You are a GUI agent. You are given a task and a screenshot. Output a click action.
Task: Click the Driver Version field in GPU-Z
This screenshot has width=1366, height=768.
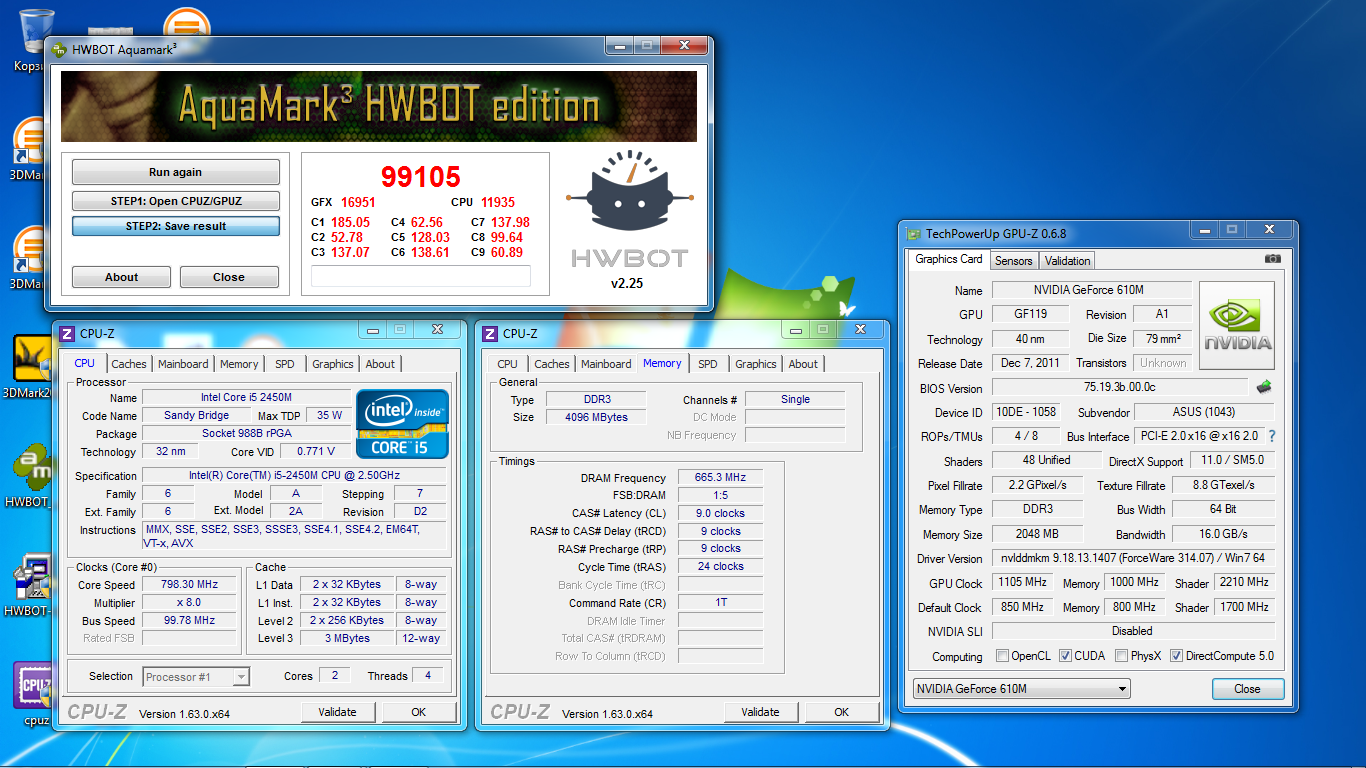click(x=1133, y=558)
